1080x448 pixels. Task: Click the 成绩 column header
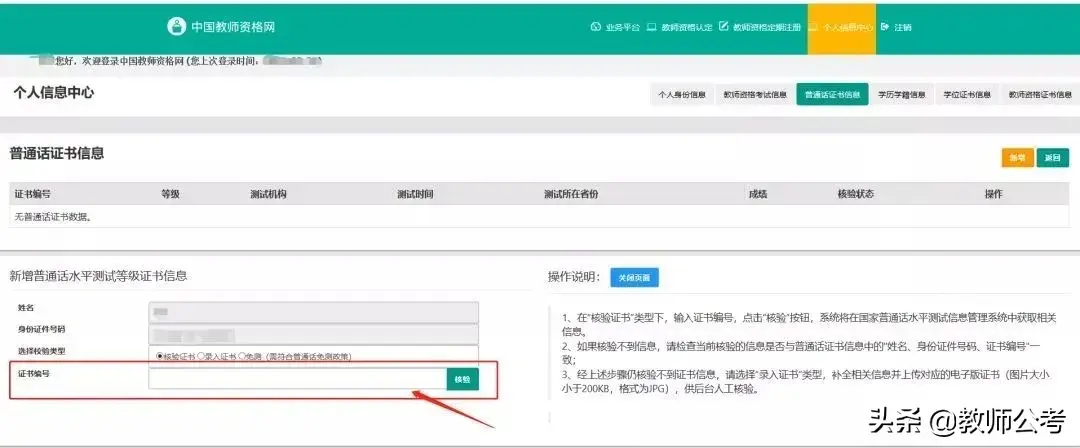(x=758, y=194)
